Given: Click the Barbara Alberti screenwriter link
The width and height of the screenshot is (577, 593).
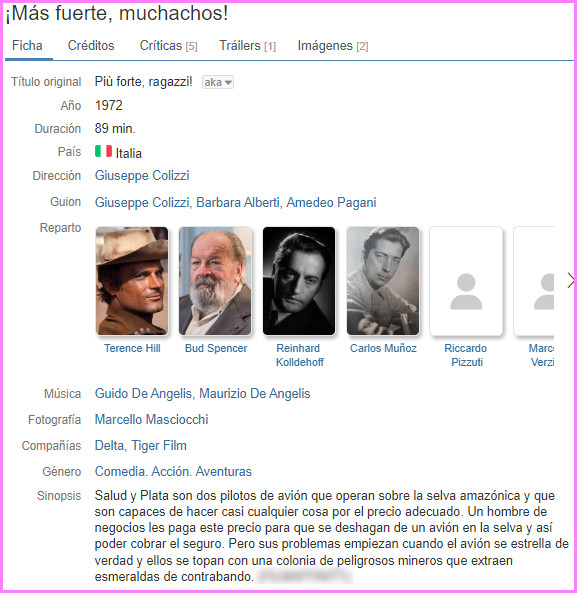Looking at the screenshot, I should pyautogui.click(x=238, y=202).
